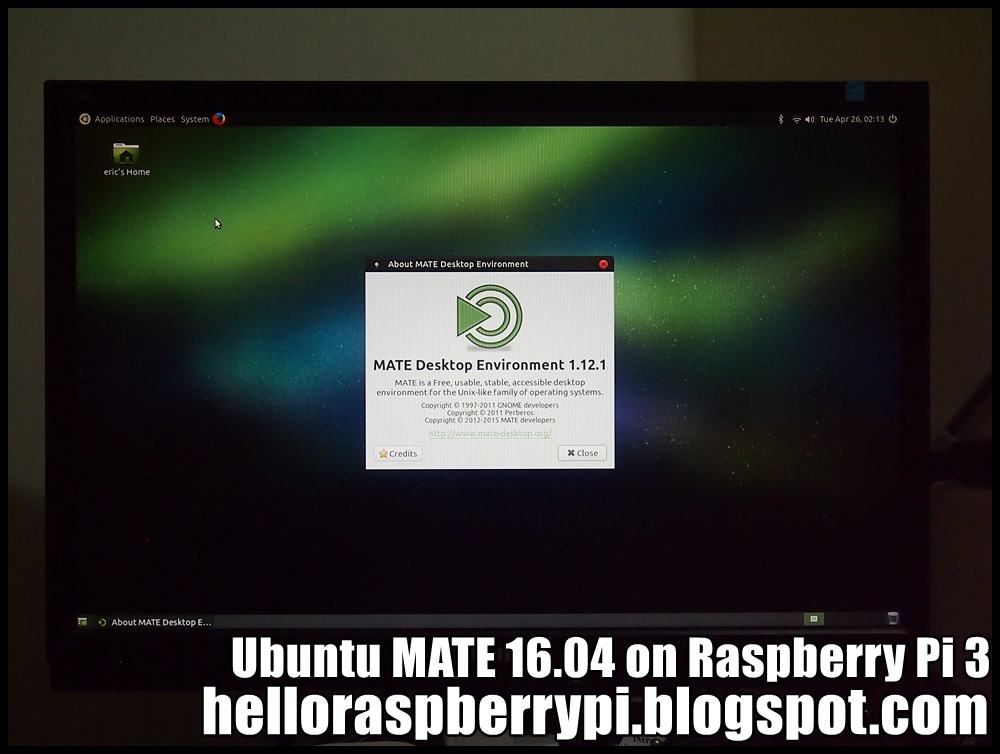Viewport: 1000px width, 754px height.
Task: Click the Close button in About dialog
Action: [x=582, y=453]
